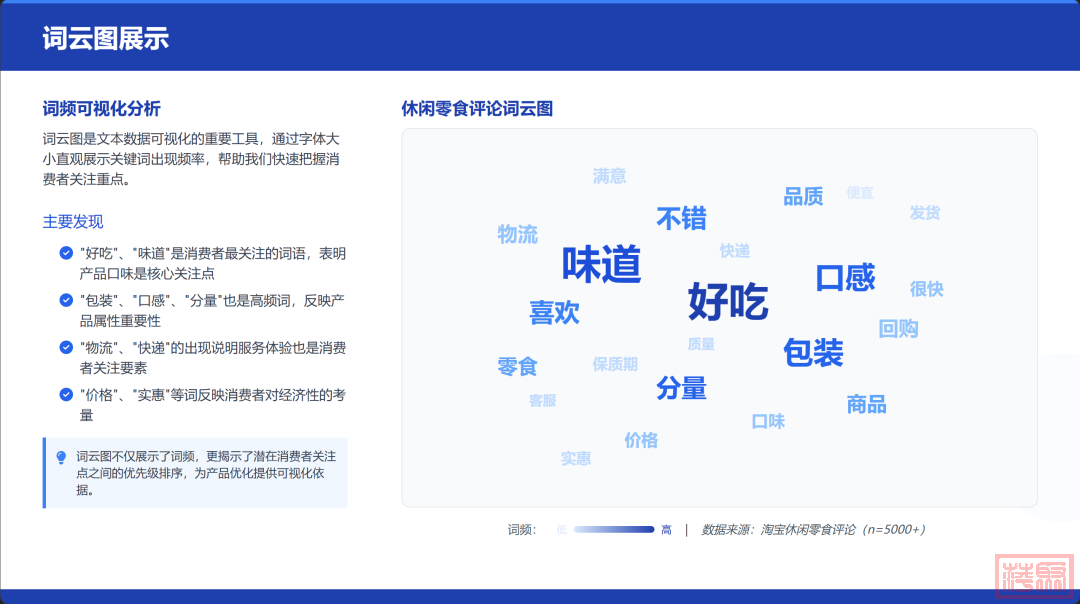This screenshot has height=604, width=1080.
Task: Click the 高 label on frequency legend
Action: (x=666, y=530)
